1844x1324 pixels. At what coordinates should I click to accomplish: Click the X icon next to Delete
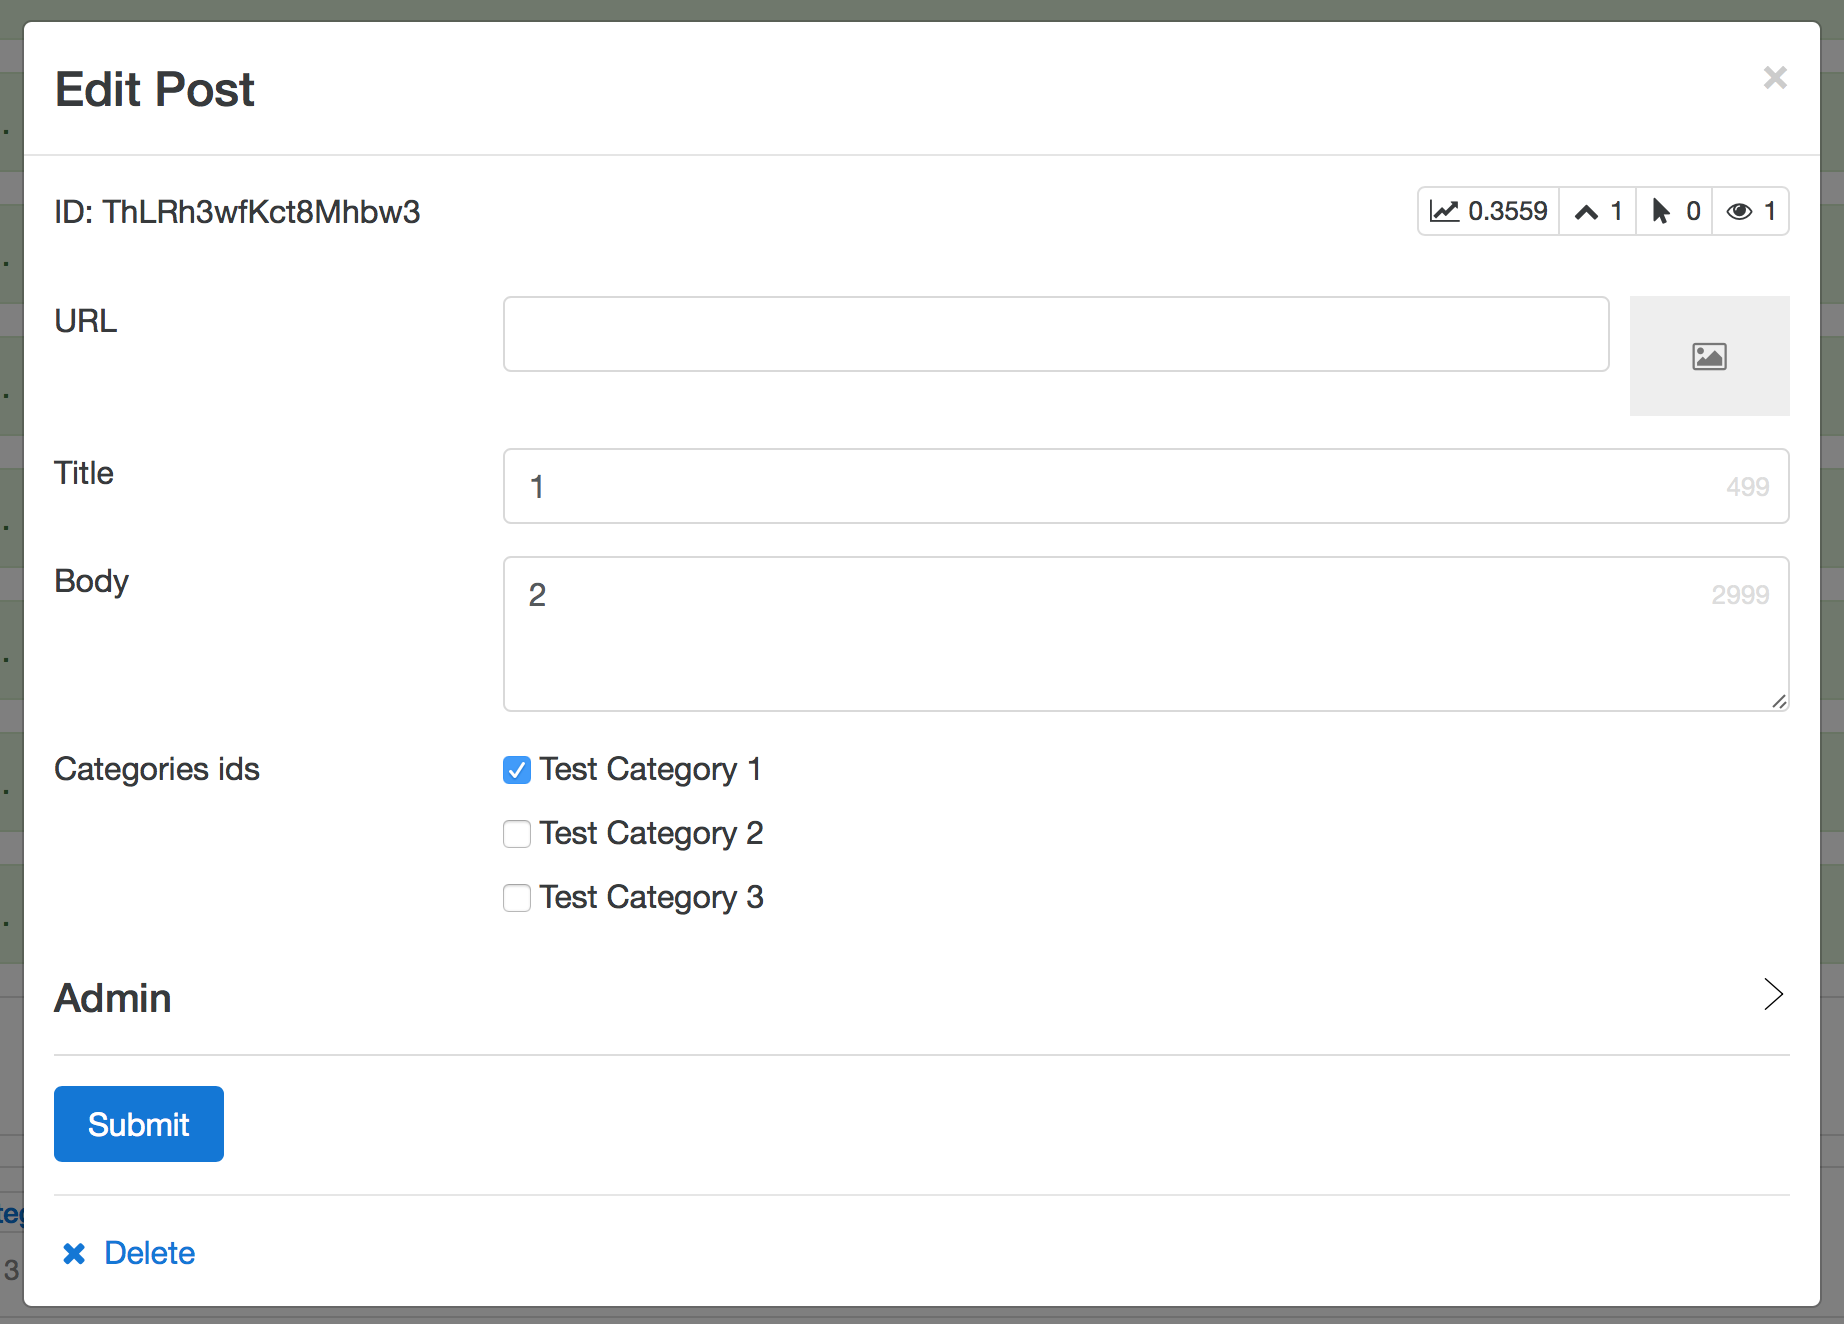[x=74, y=1253]
